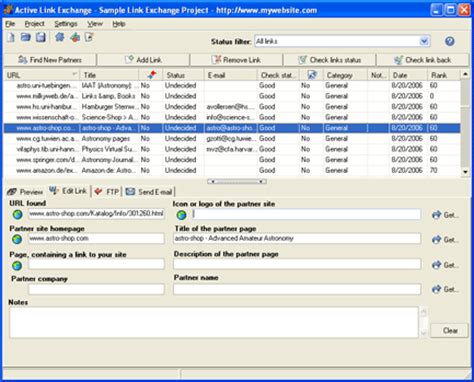Sort by the Title column header
The width and height of the screenshot is (474, 382).
(109, 75)
